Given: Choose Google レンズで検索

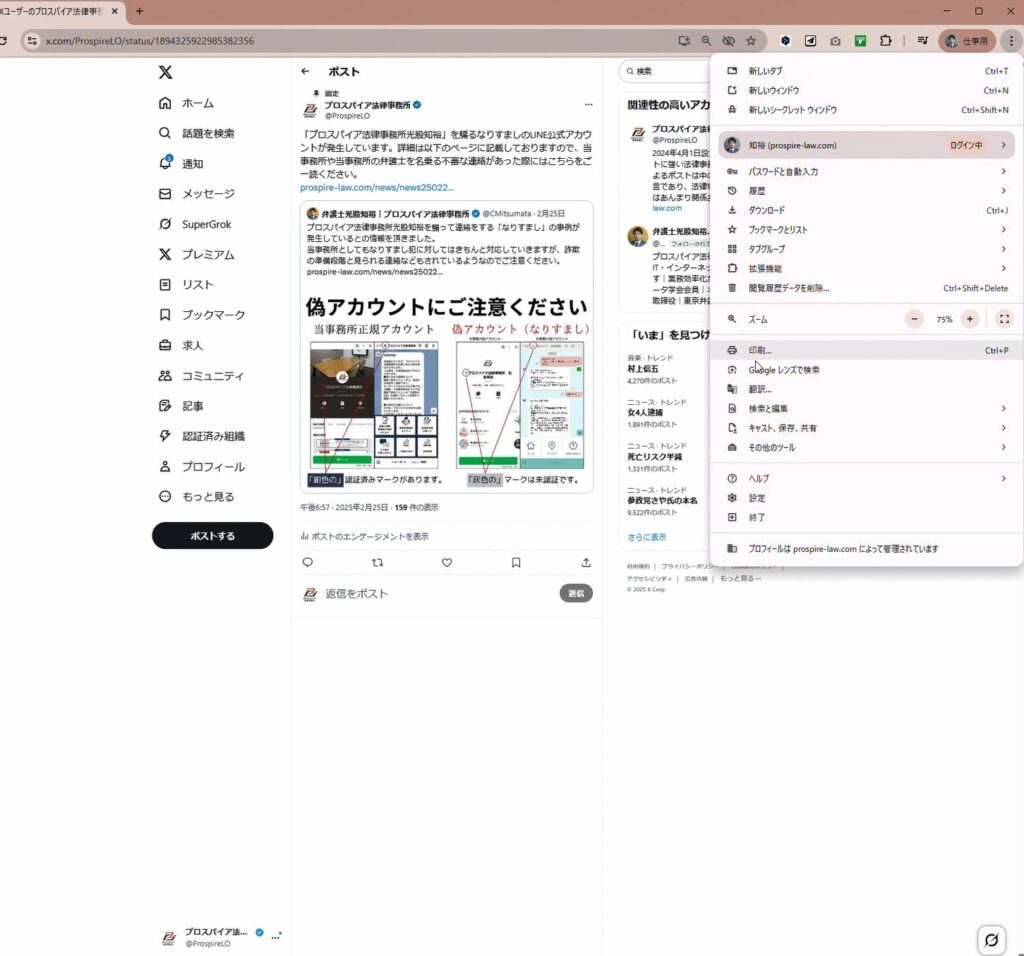Looking at the screenshot, I should pyautogui.click(x=866, y=370).
